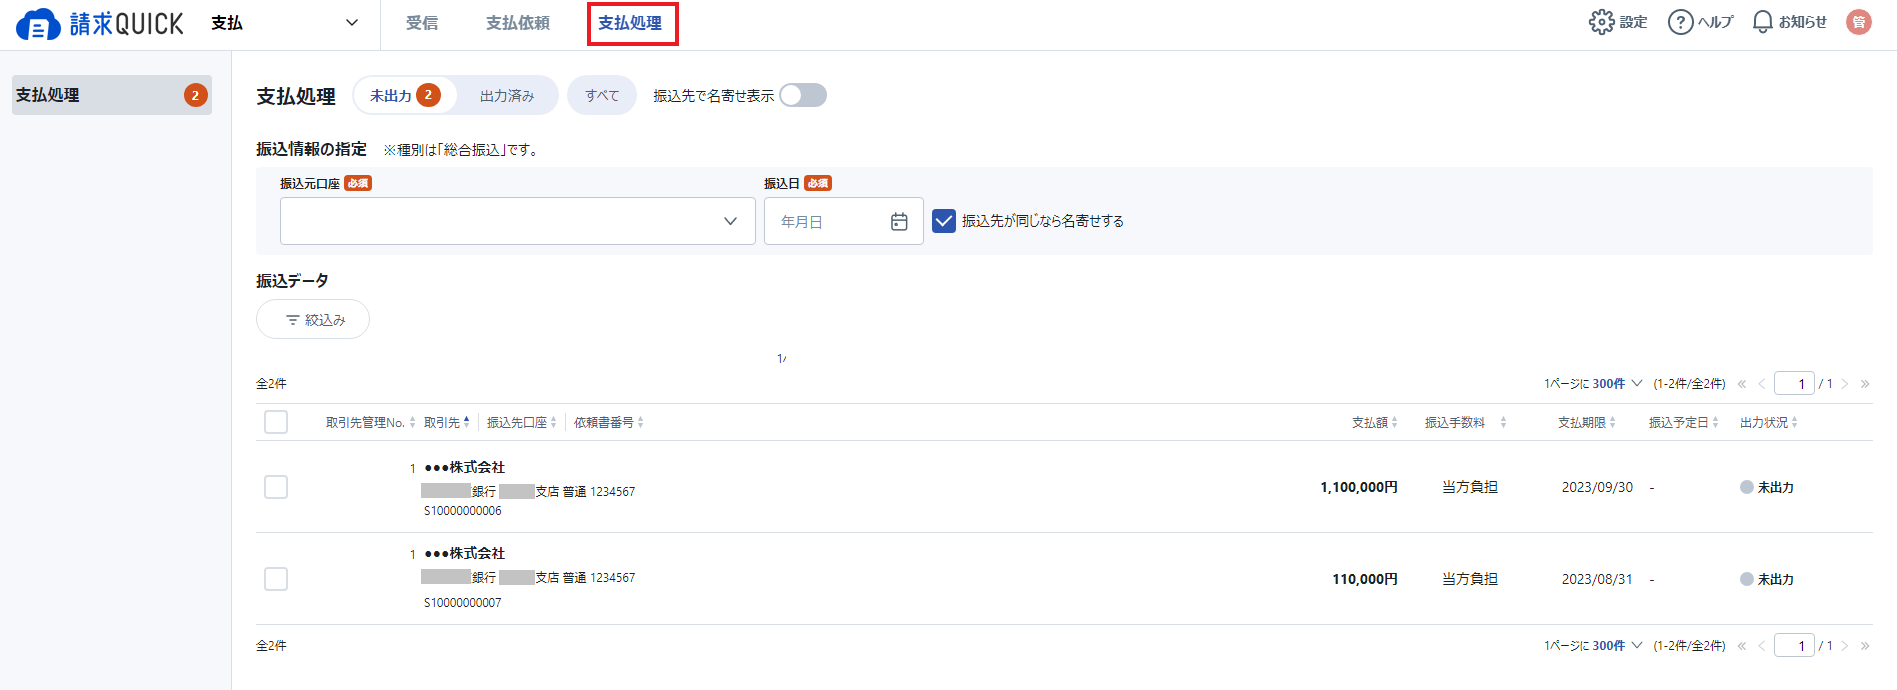Screen dimensions: 1897x690
Task: Click top page number input box
Action: 1794,384
